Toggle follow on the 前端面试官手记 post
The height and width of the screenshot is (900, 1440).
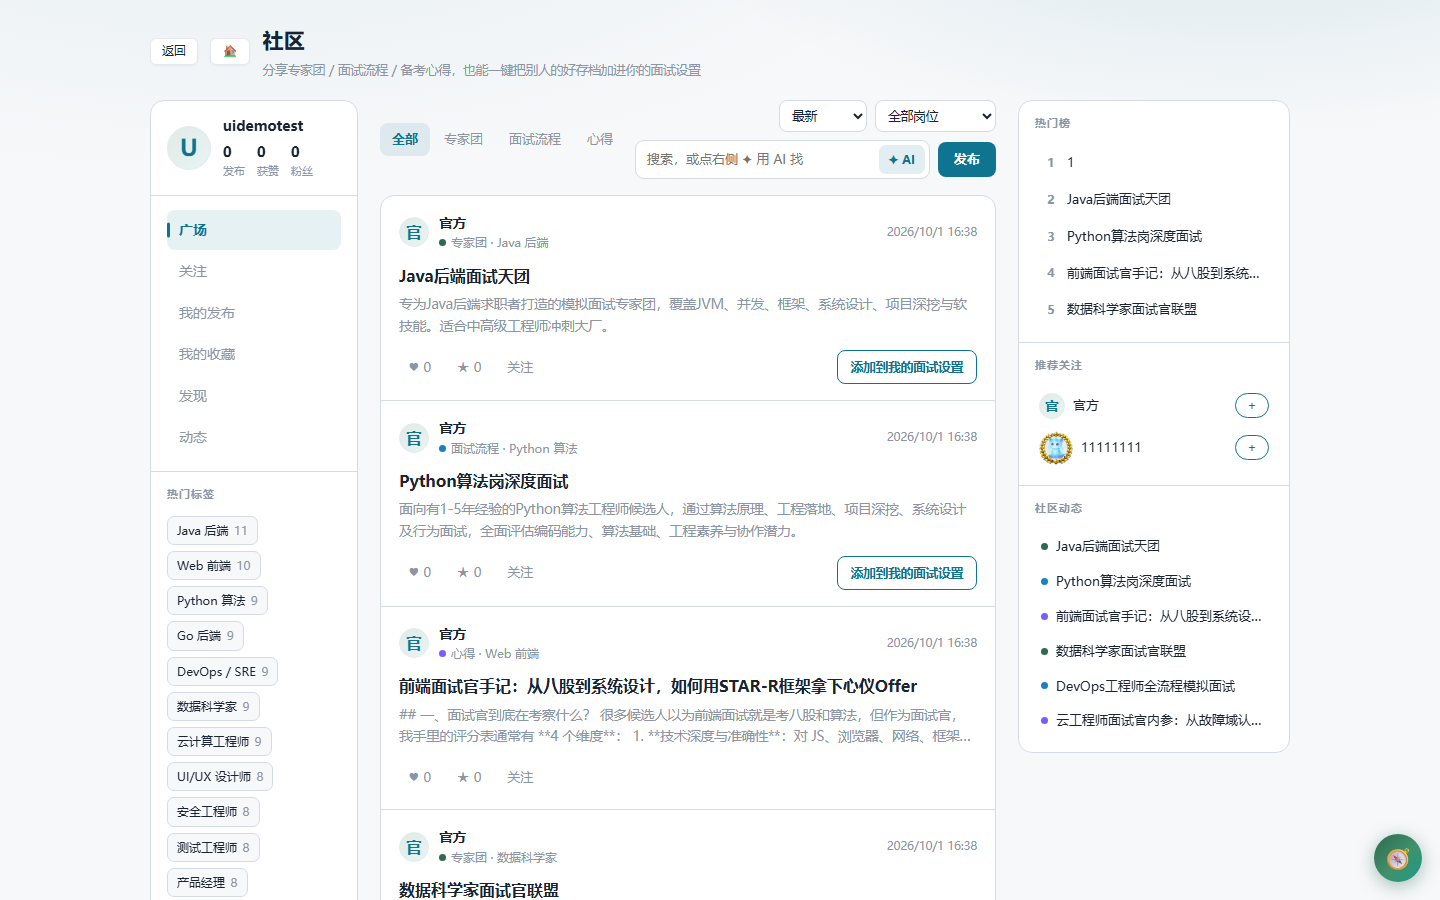[x=520, y=777]
